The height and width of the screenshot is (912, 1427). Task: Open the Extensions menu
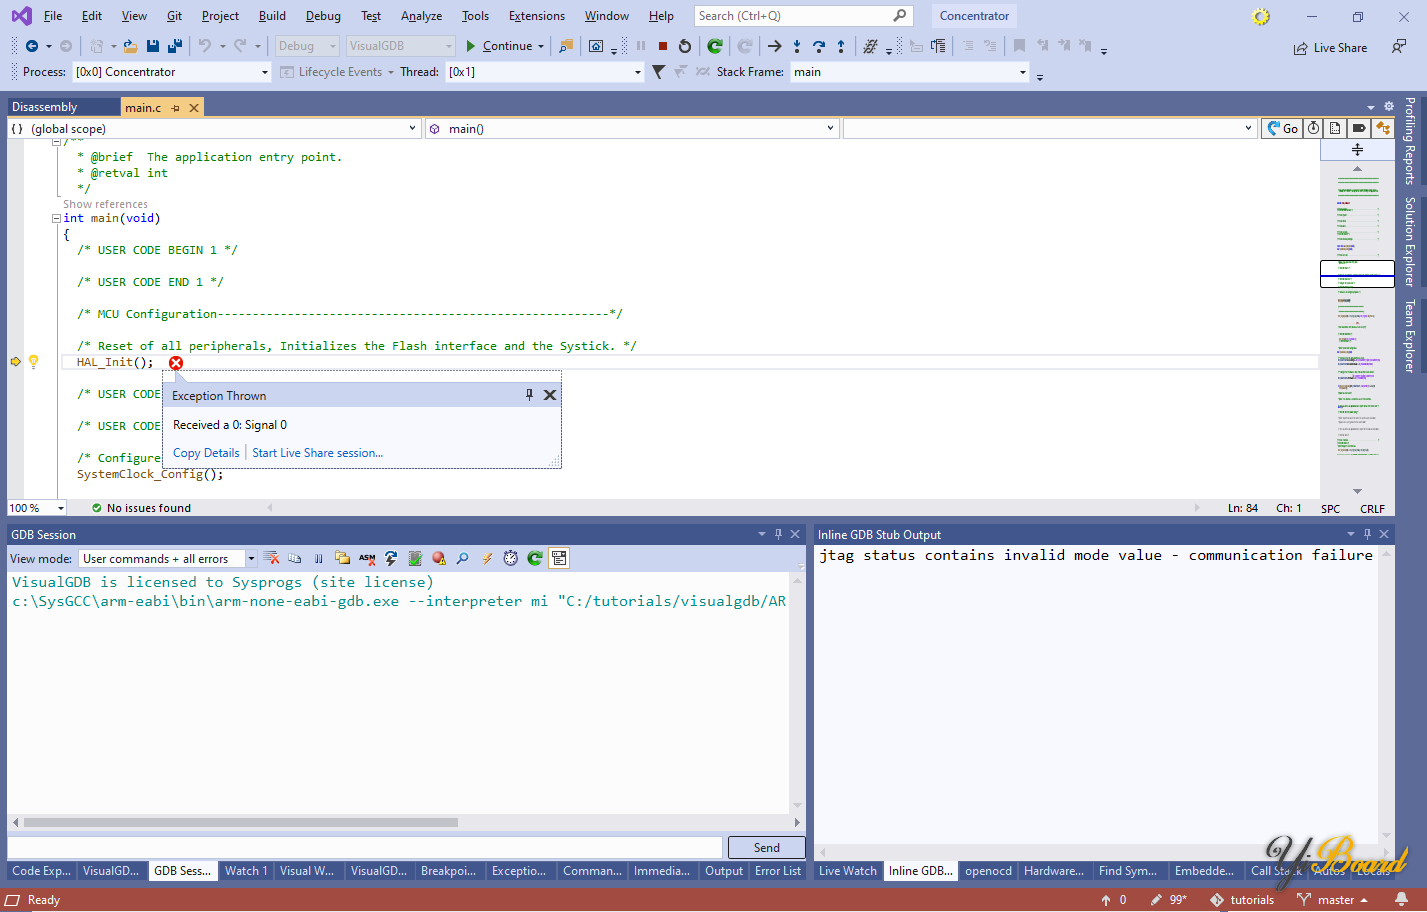(x=536, y=16)
